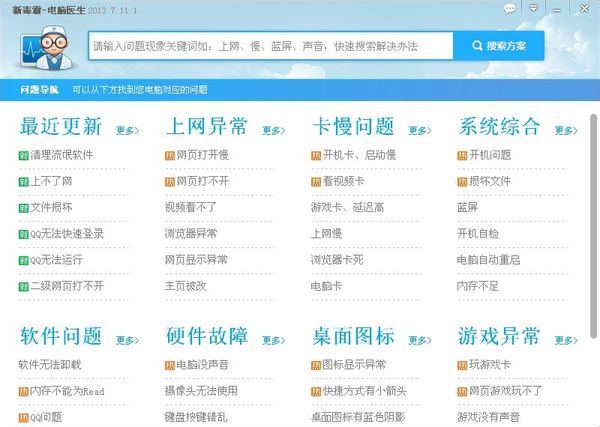
Task: Click the new badge beside 二级网页打不开
Action: tap(24, 287)
